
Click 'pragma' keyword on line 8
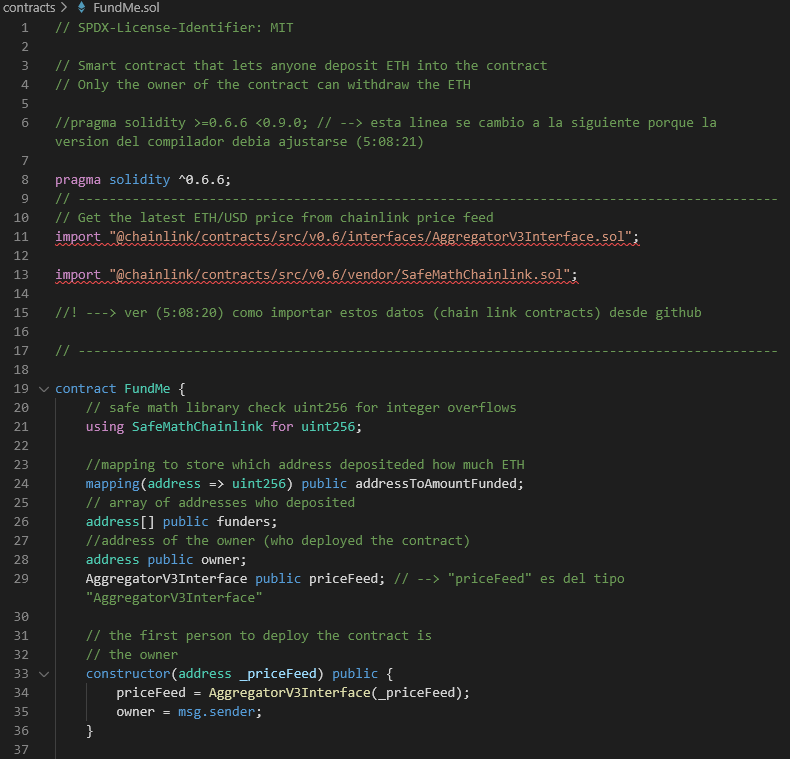point(78,180)
